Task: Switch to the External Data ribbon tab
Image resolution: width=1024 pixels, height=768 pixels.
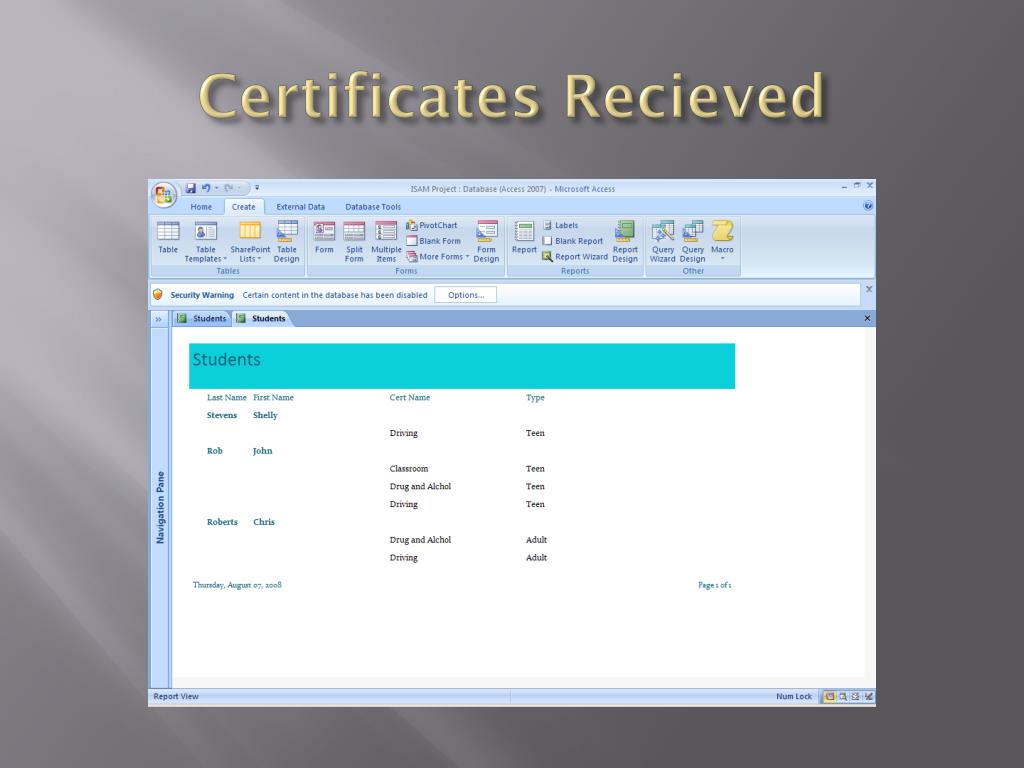Action: pyautogui.click(x=300, y=207)
